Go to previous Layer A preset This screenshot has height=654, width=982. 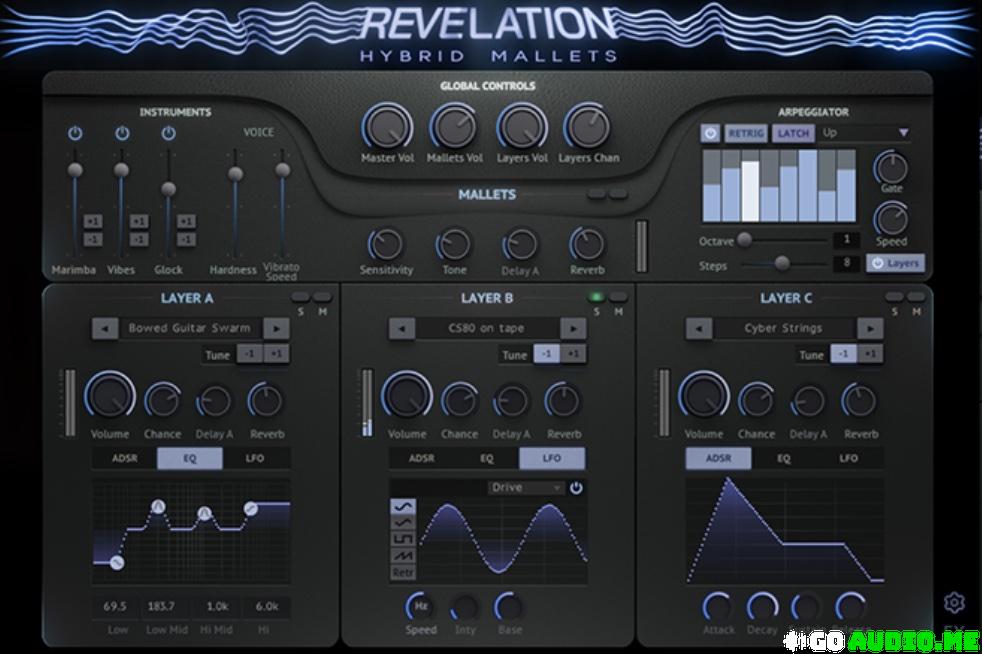click(x=105, y=328)
